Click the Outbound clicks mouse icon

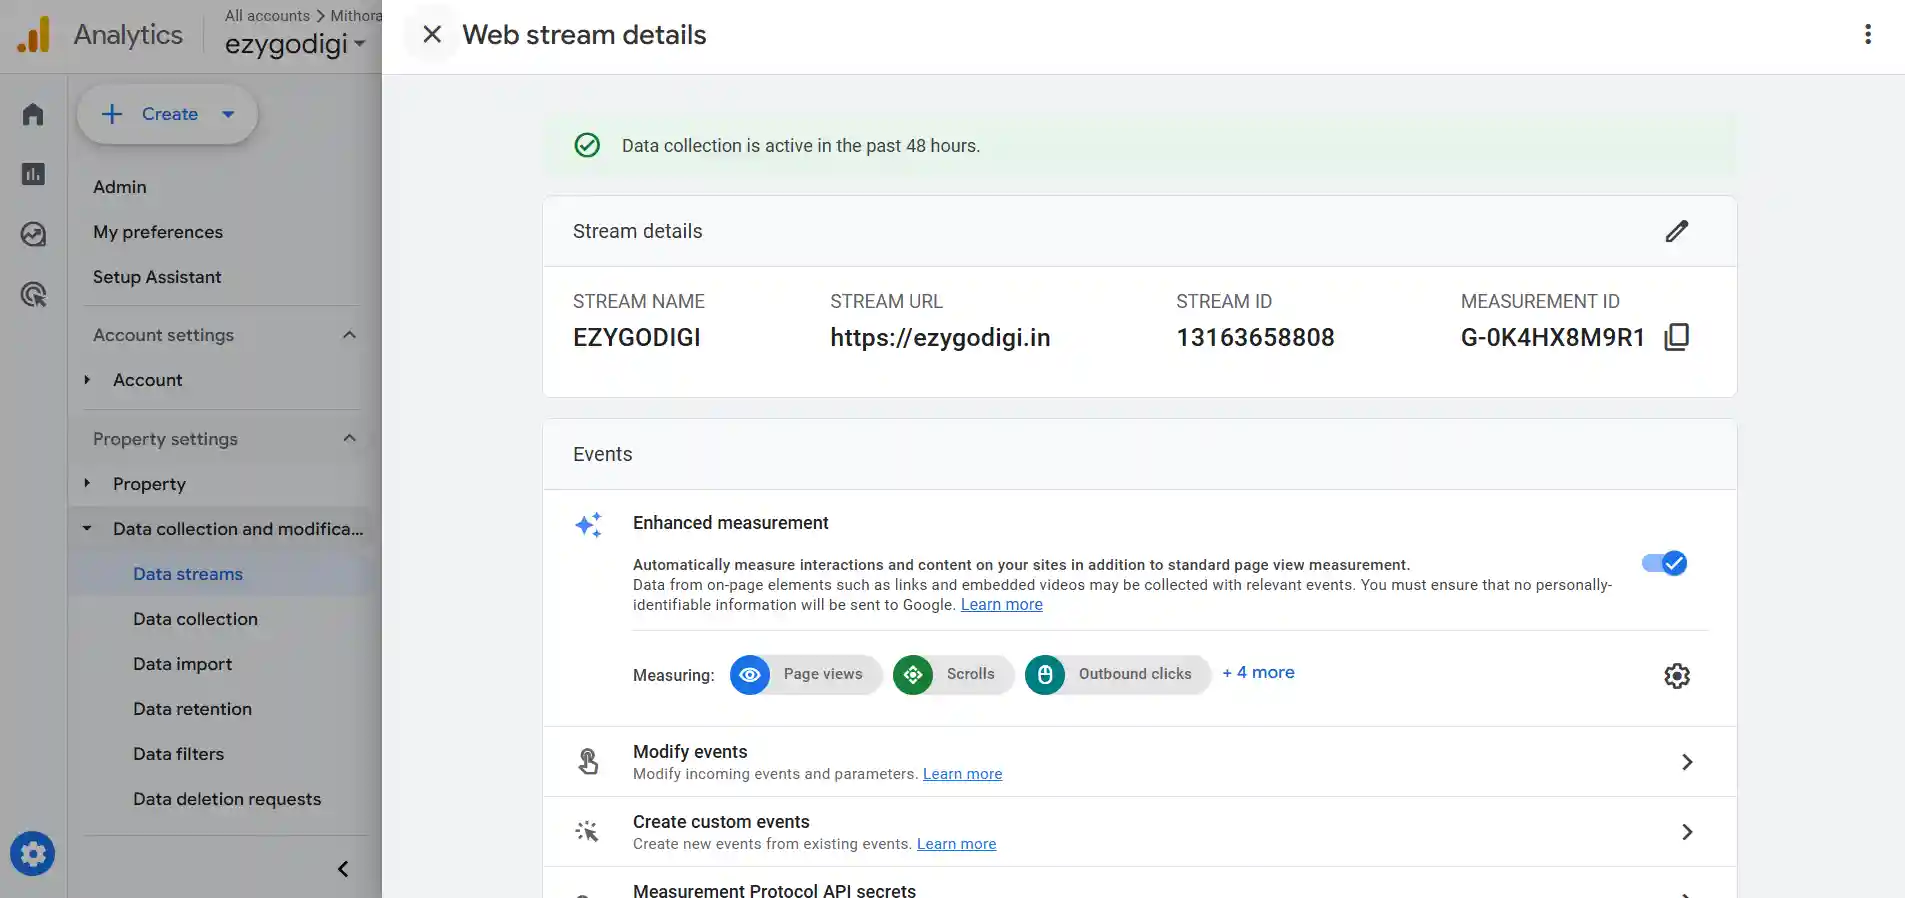[x=1045, y=675]
